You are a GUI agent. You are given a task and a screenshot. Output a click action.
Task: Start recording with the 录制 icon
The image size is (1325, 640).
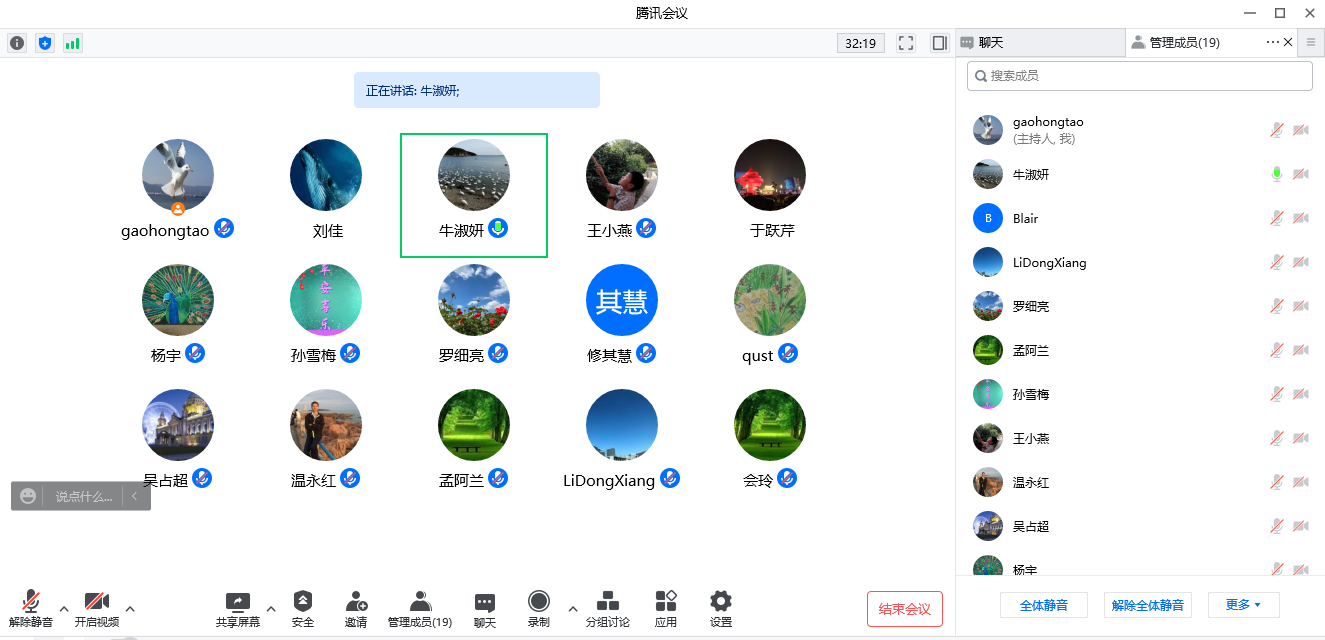[x=539, y=608]
